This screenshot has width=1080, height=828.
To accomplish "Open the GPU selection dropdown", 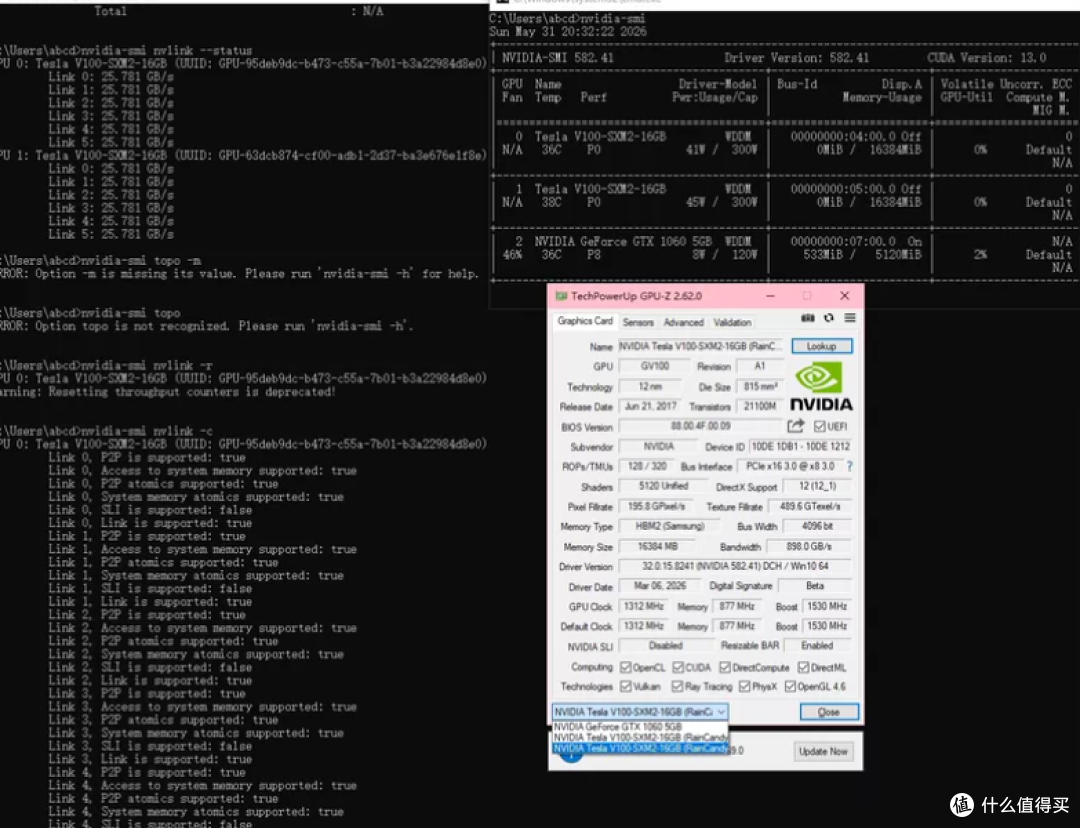I will tap(640, 712).
